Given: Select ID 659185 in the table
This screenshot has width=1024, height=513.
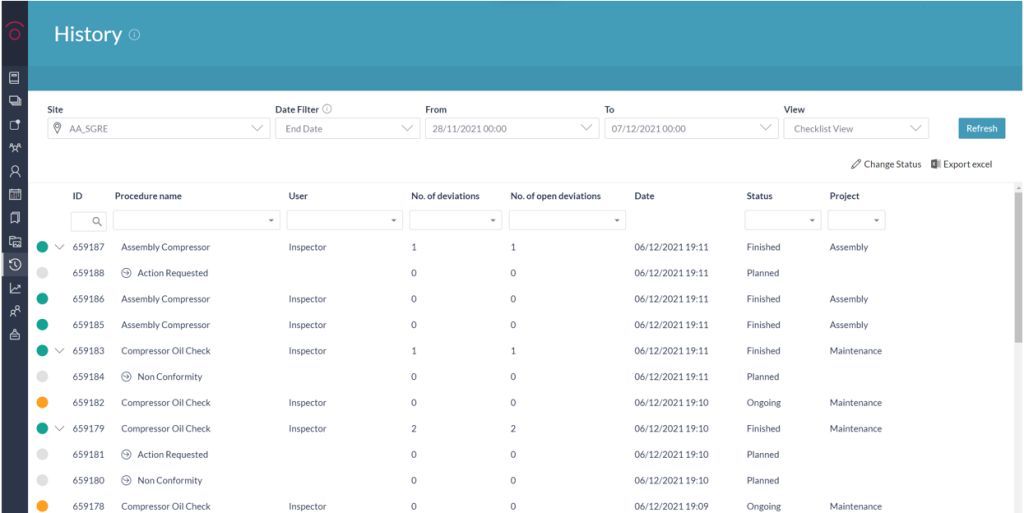Looking at the screenshot, I should 88,324.
